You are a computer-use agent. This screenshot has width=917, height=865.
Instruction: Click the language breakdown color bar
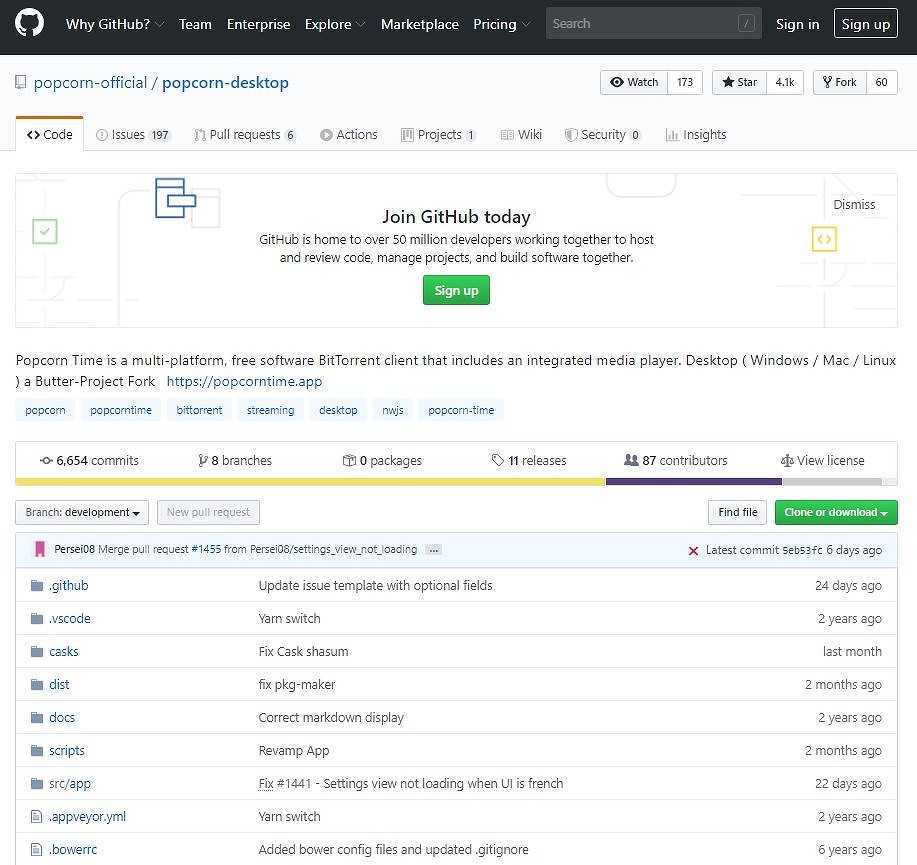coord(456,482)
